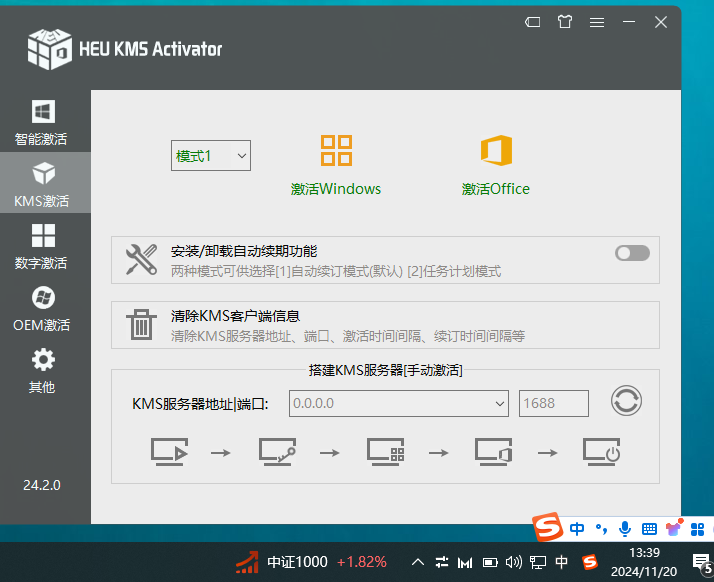This screenshot has width=714, height=582.
Task: Open the hamburger menu in title bar
Action: [x=597, y=22]
